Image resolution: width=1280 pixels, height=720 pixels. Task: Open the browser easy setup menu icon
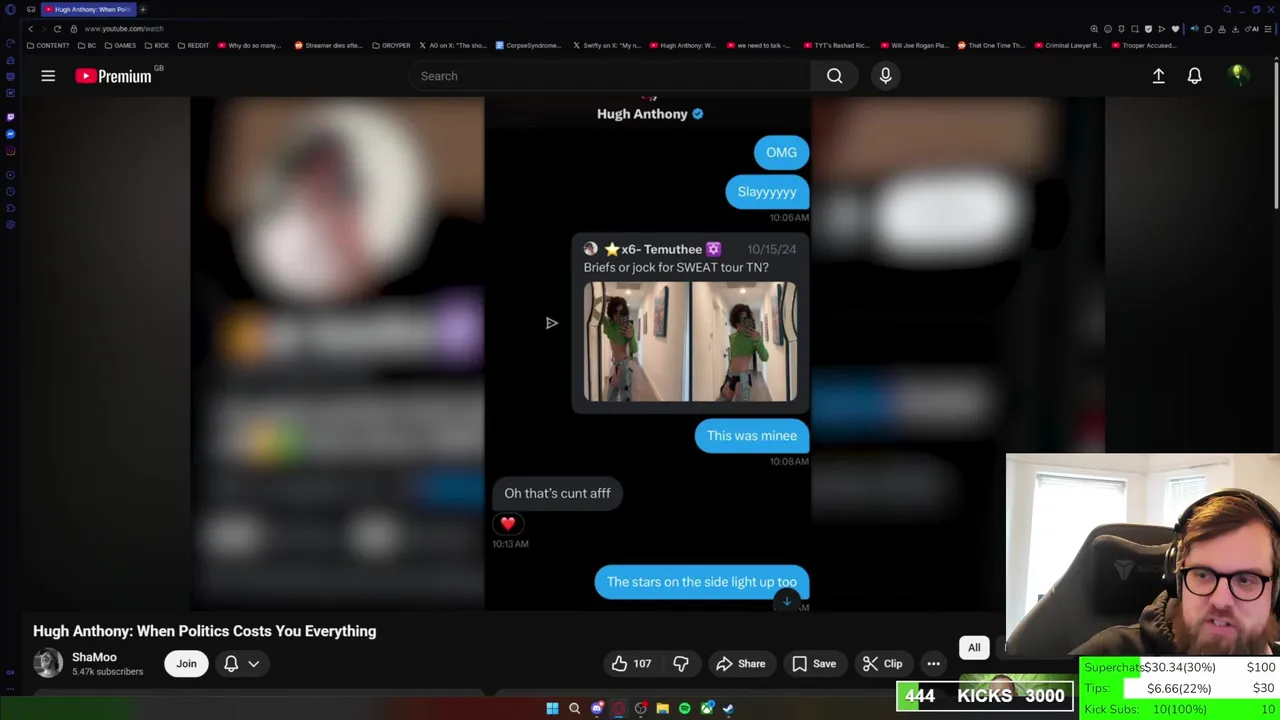point(1266,29)
